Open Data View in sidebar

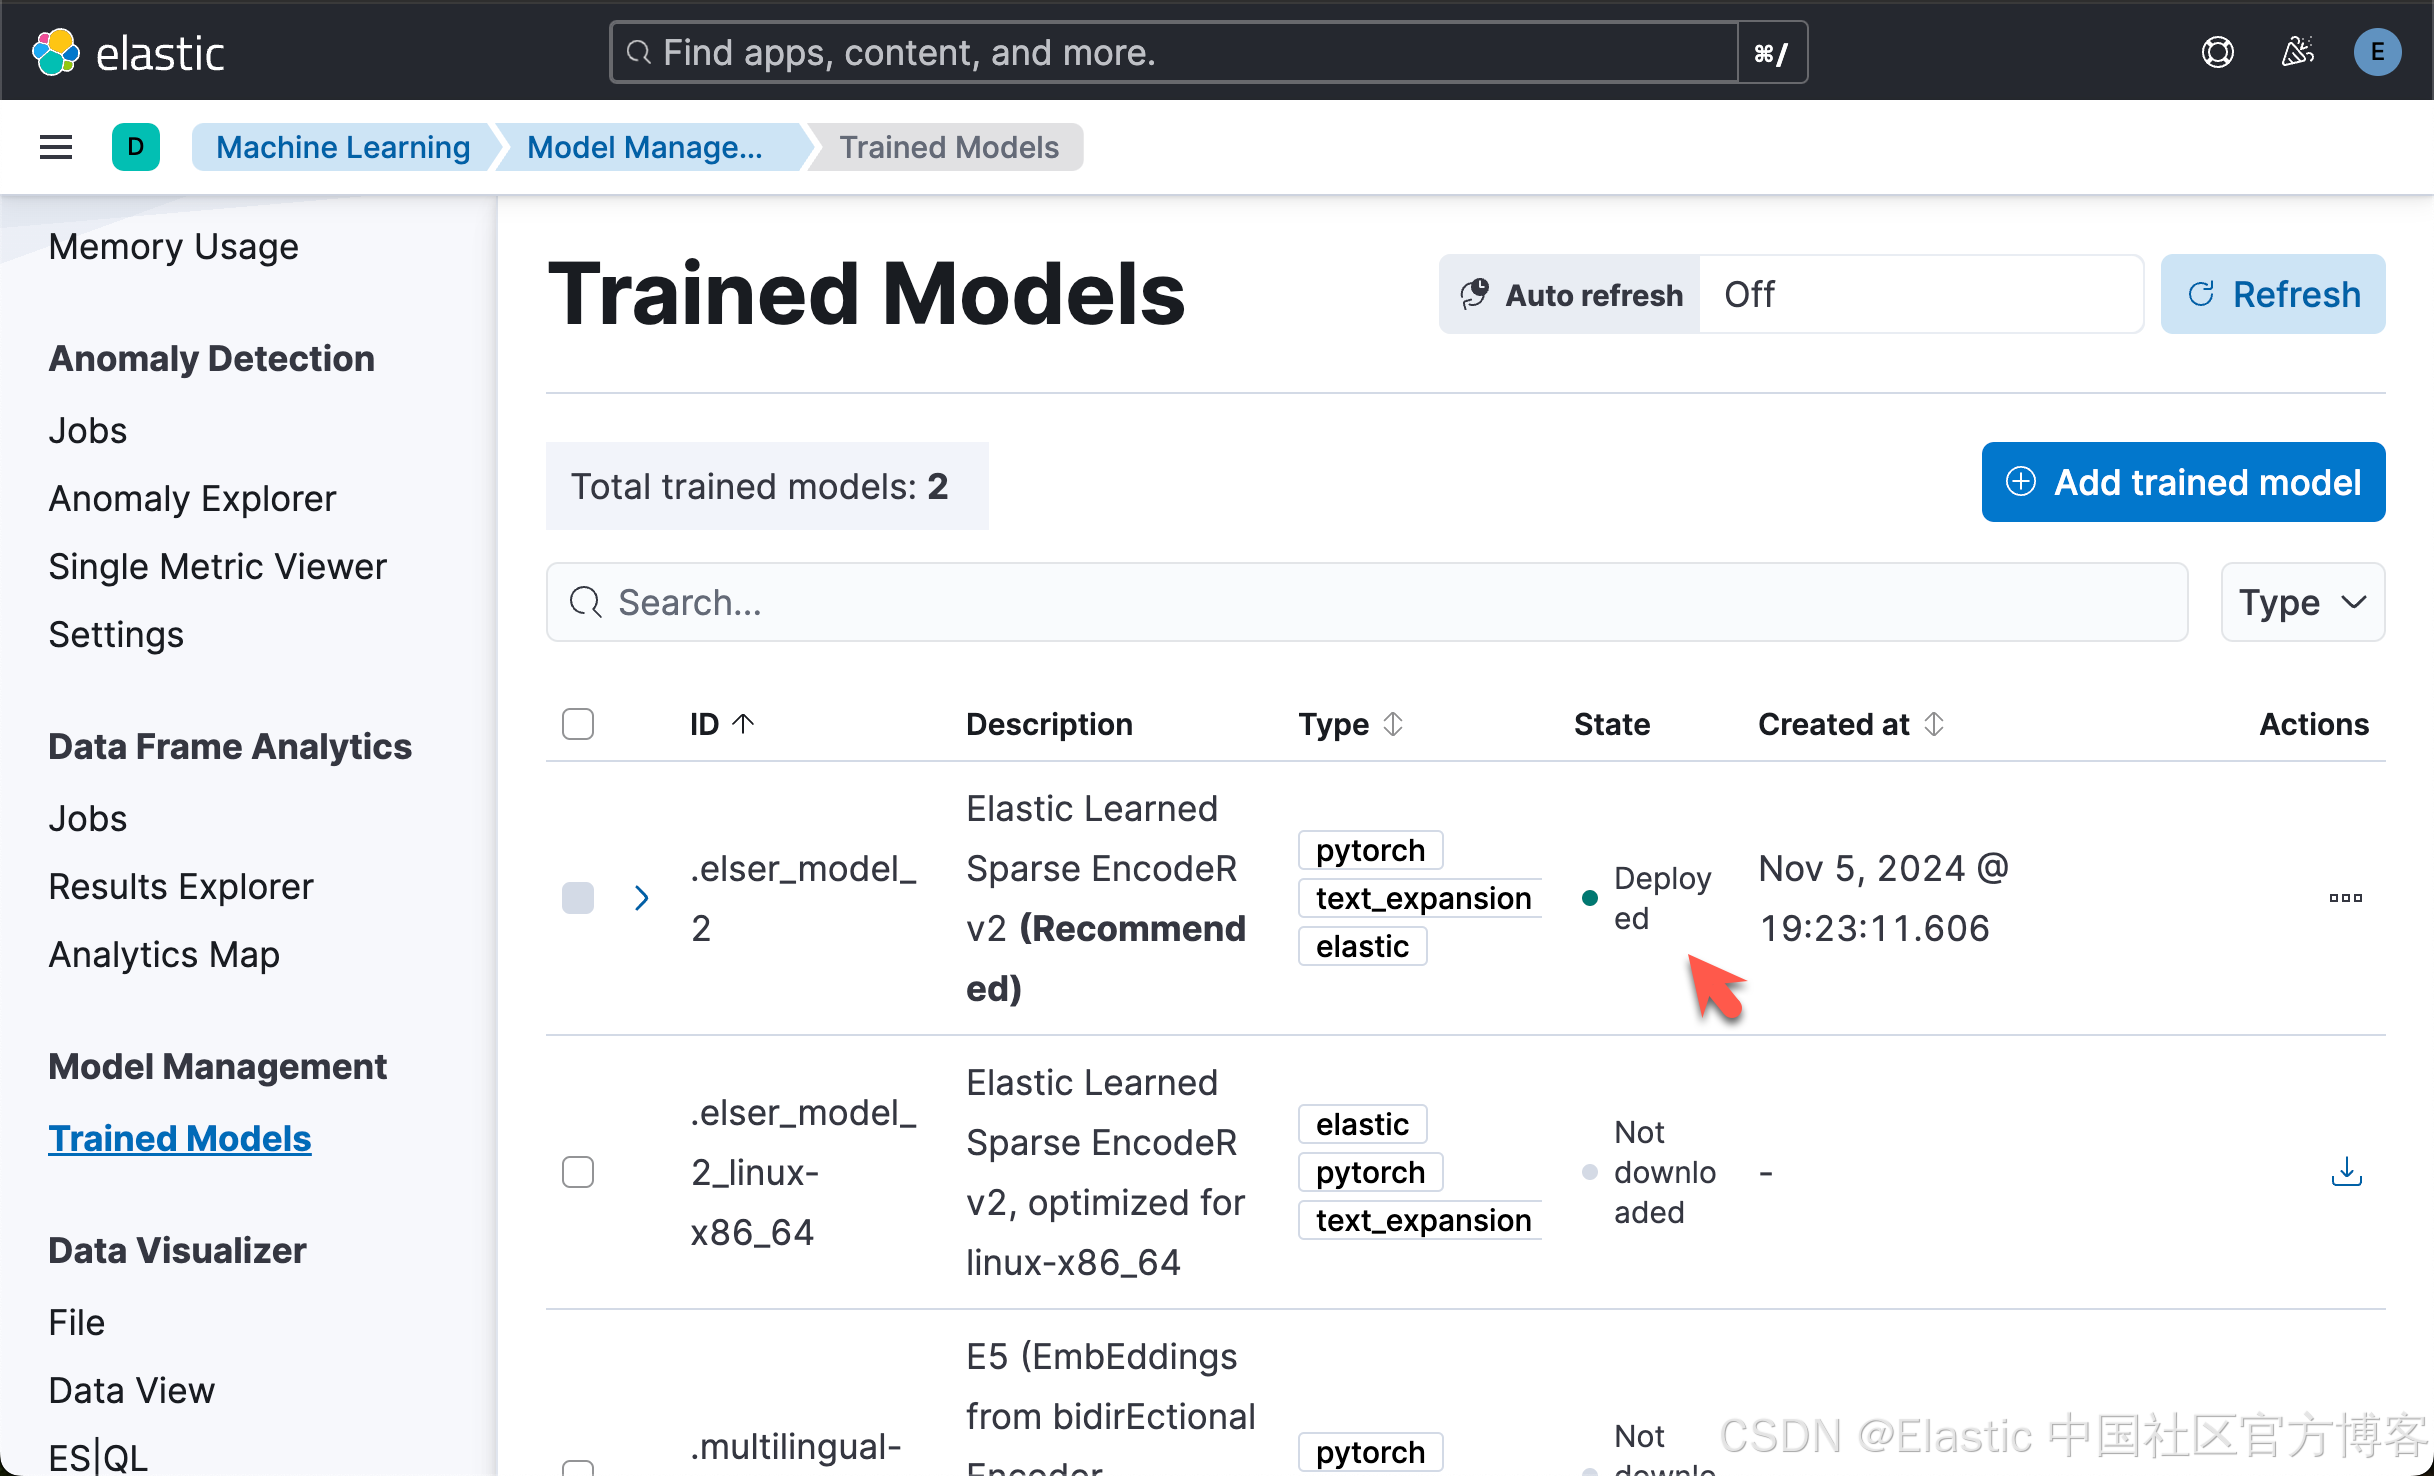[x=131, y=1390]
